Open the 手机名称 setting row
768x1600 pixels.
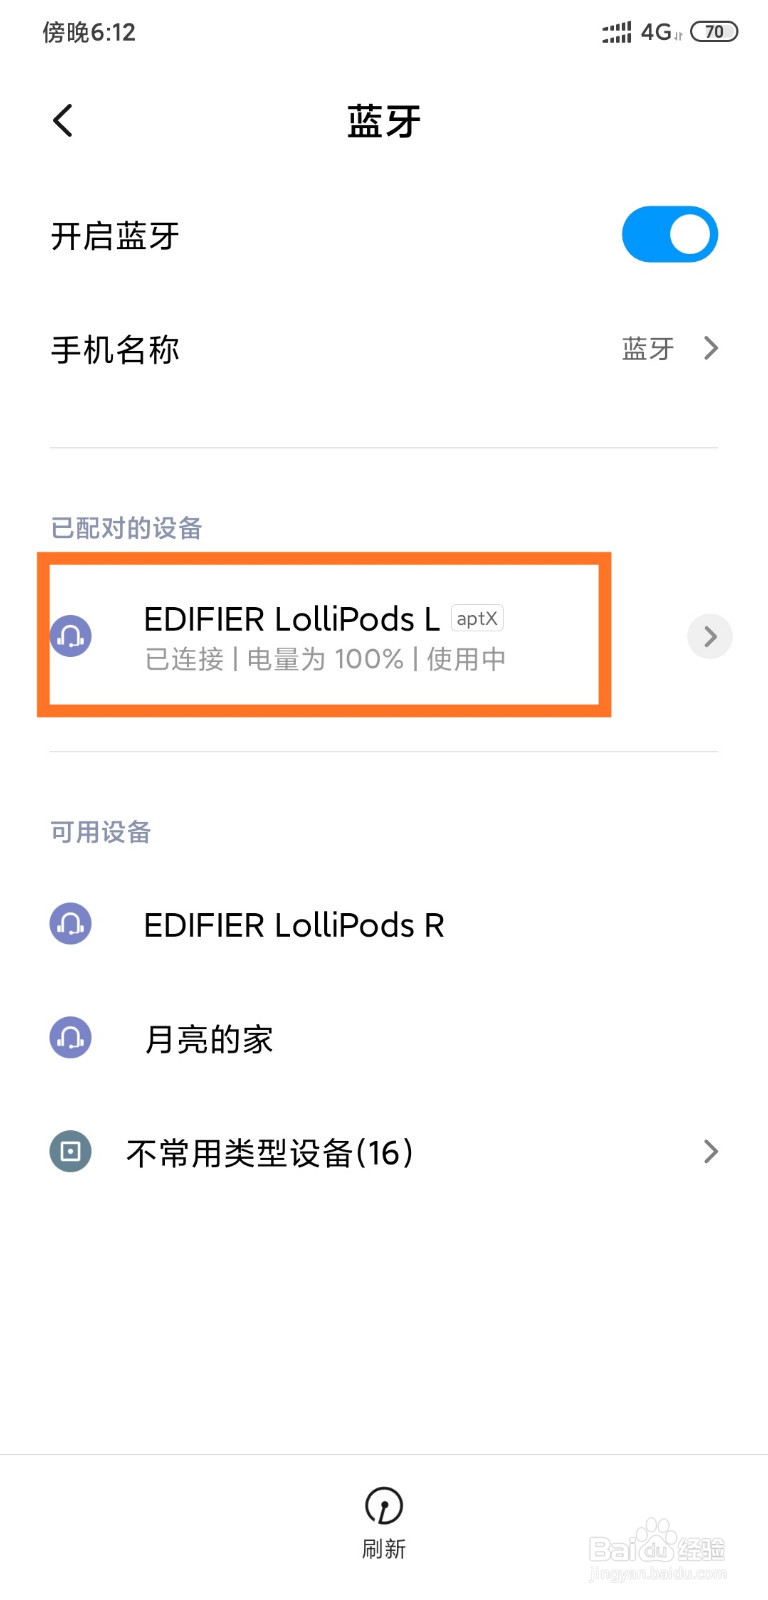click(384, 349)
